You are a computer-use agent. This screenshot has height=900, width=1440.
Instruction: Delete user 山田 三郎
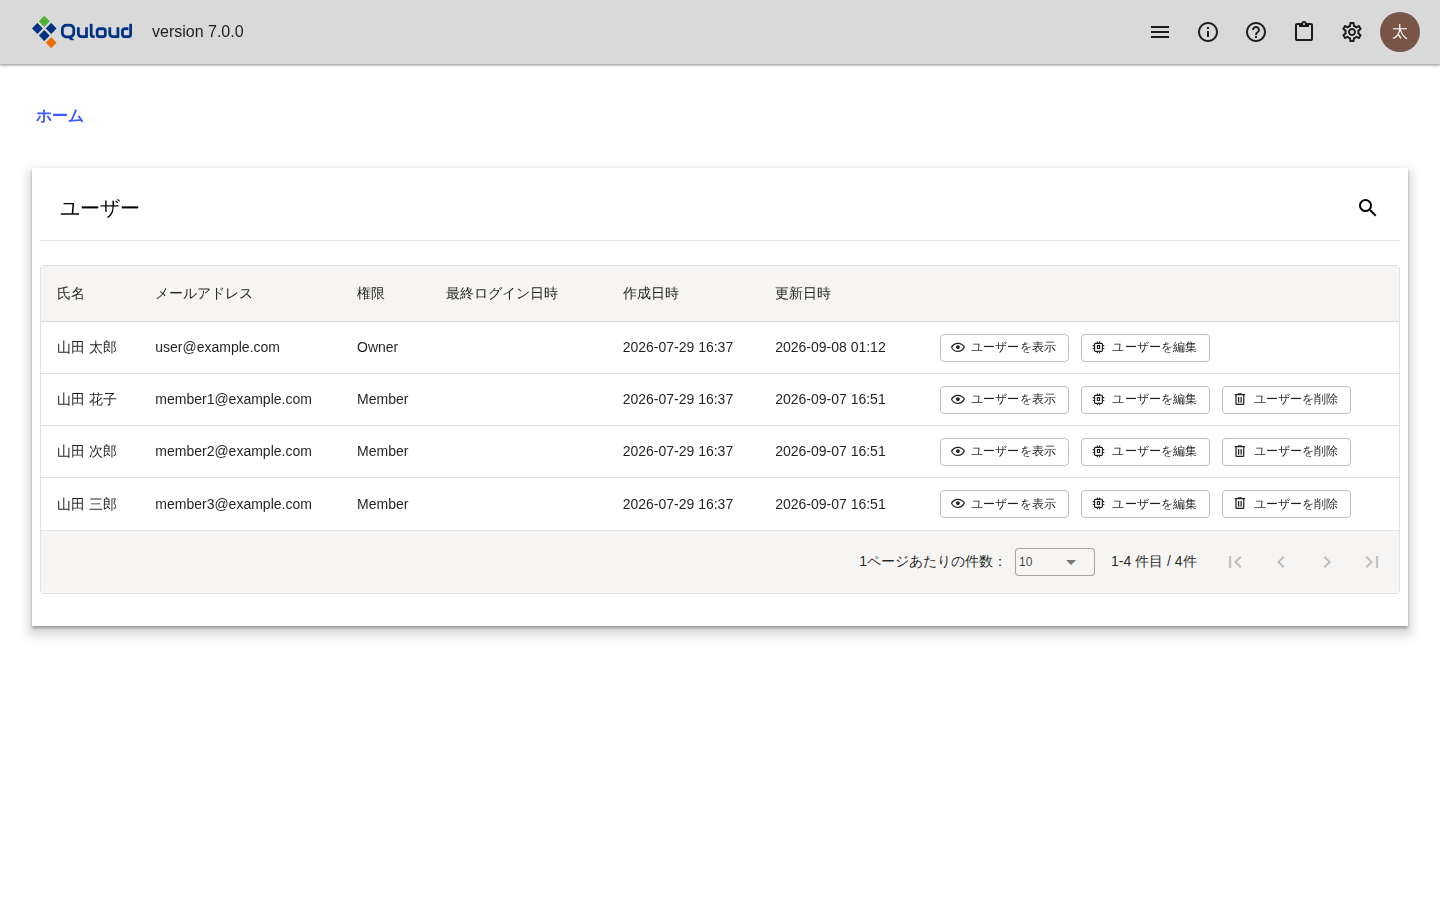click(x=1286, y=504)
